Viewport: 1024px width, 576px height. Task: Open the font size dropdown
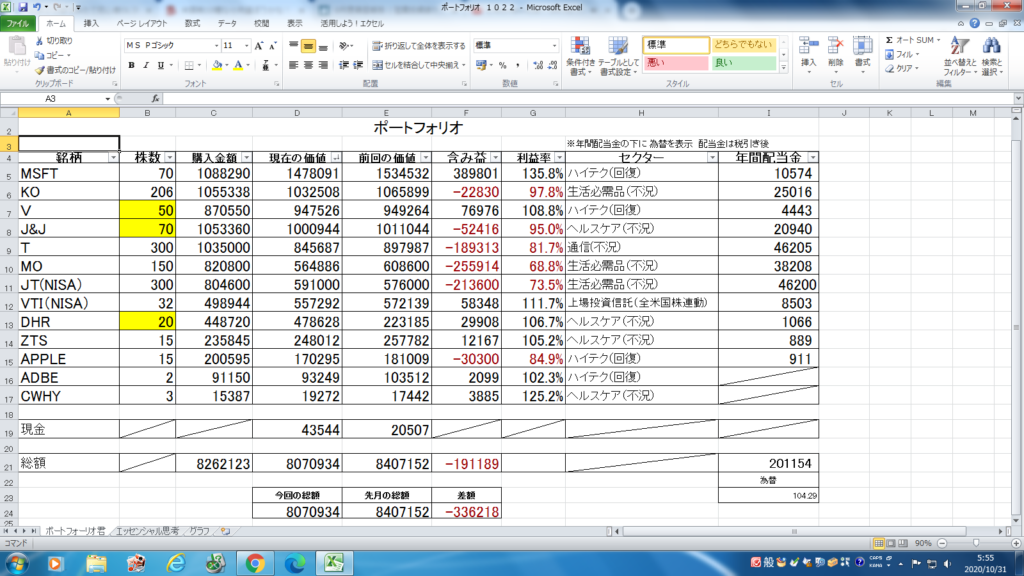pos(246,46)
